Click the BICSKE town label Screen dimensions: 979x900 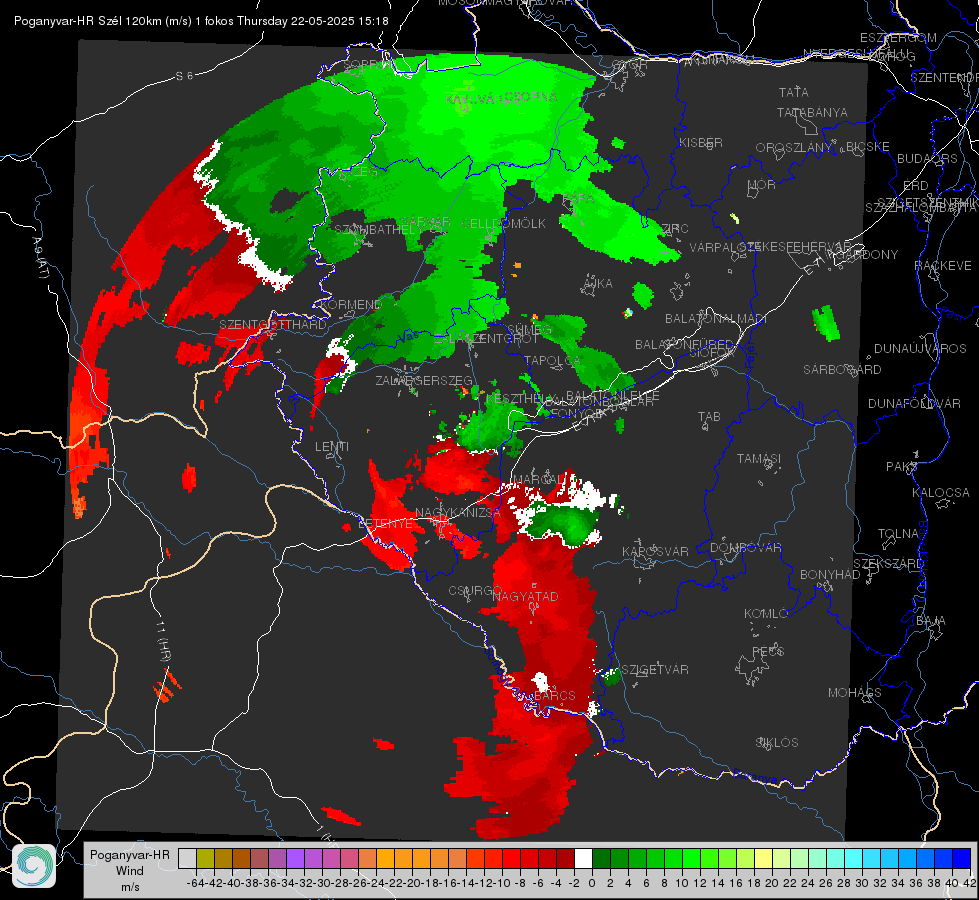868,146
